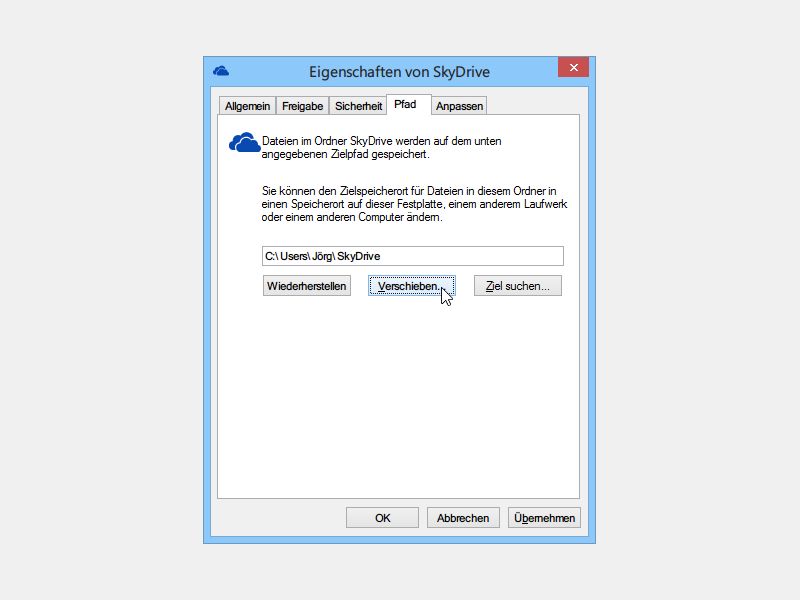Switch to the Allgemein tab

[x=247, y=106]
